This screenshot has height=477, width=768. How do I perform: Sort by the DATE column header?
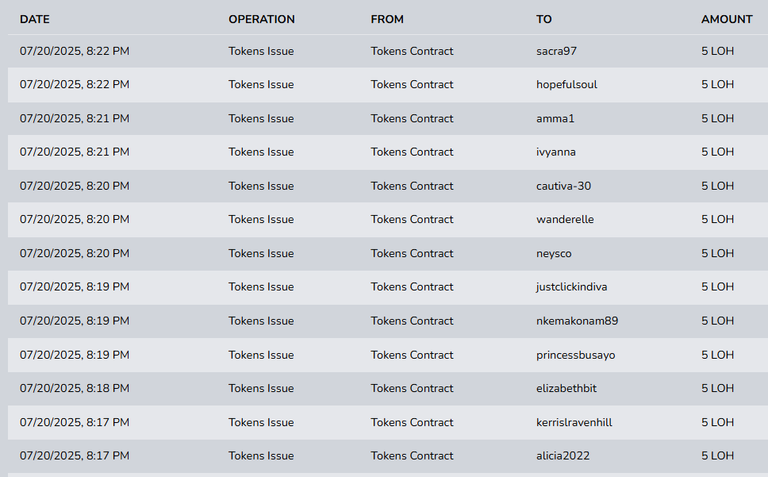(35, 20)
